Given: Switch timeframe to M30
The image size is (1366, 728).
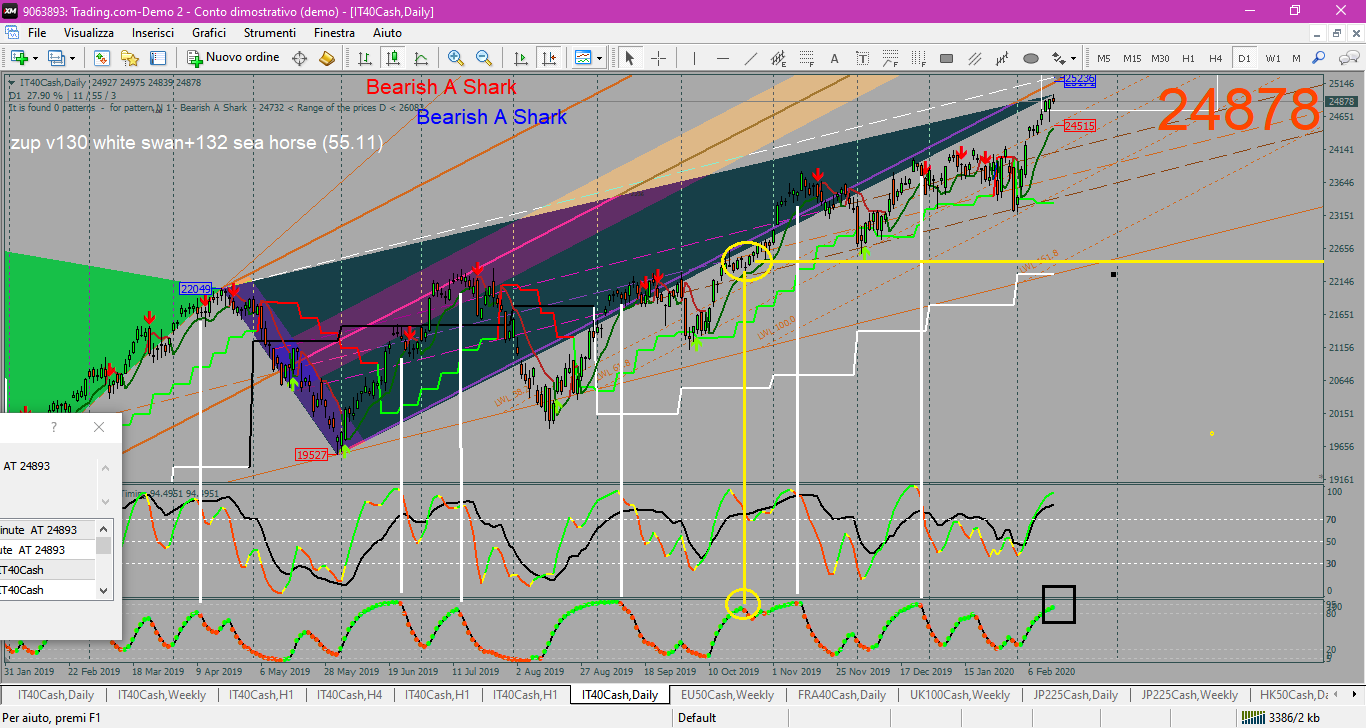Looking at the screenshot, I should 1160,58.
